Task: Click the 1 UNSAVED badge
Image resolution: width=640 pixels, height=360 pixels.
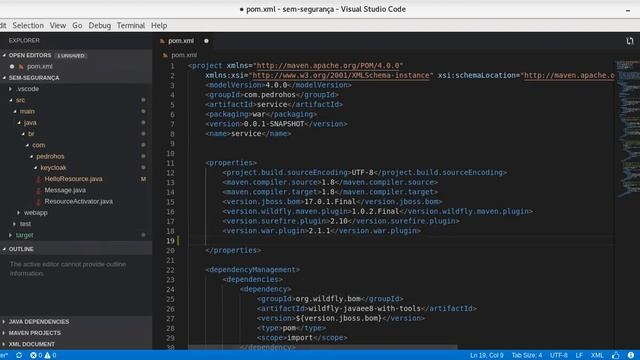Action: (x=71, y=56)
